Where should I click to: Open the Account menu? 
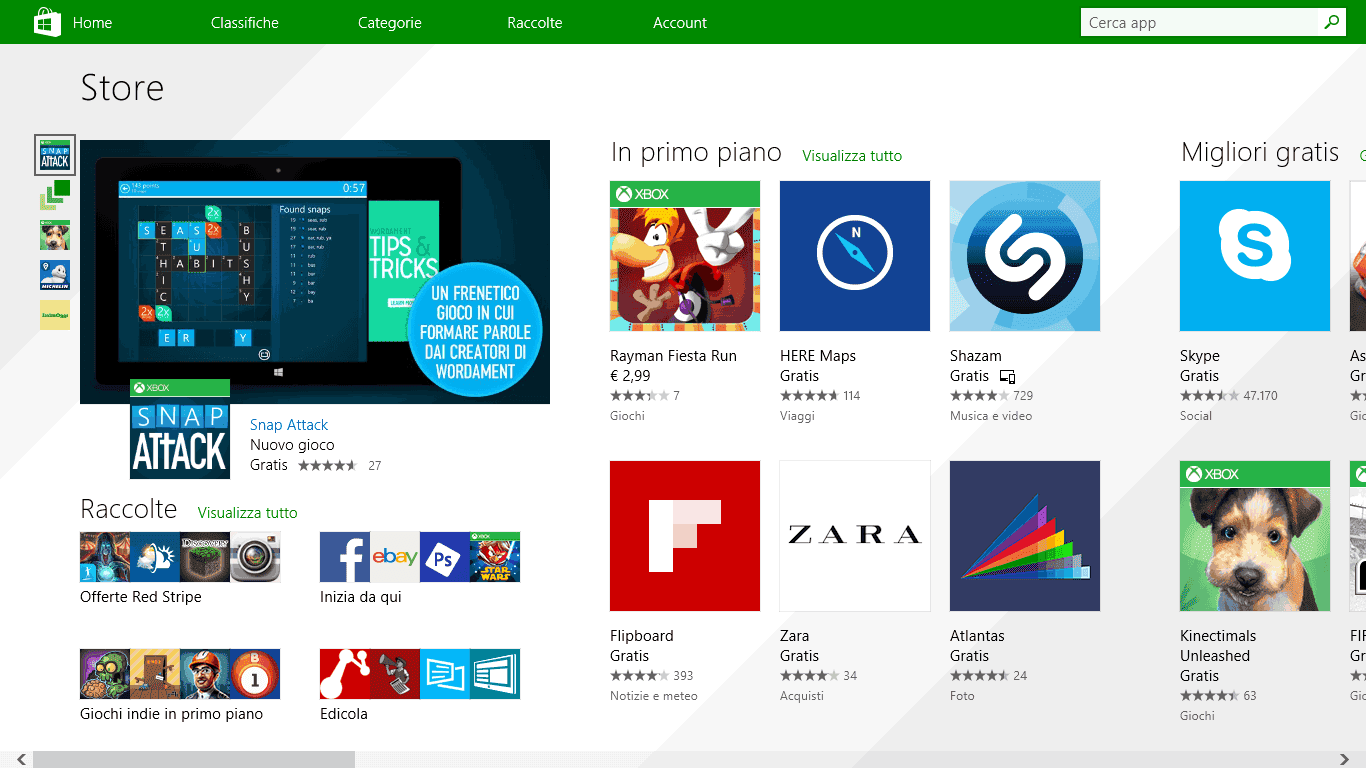(680, 23)
